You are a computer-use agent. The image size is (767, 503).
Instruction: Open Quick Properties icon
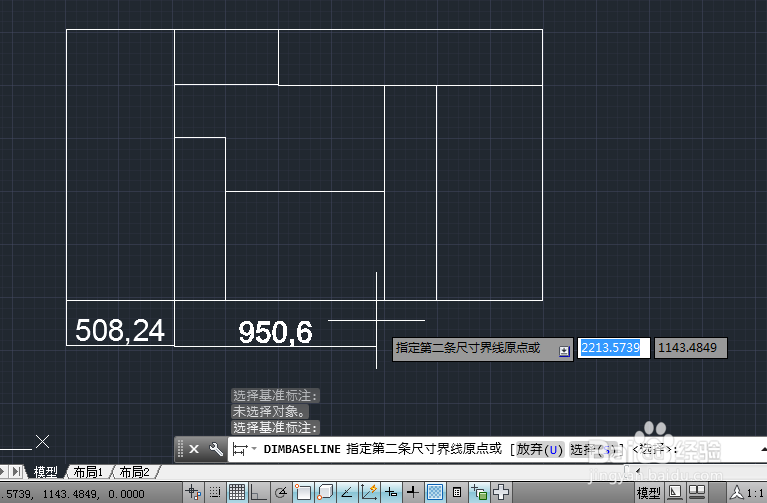[x=457, y=492]
